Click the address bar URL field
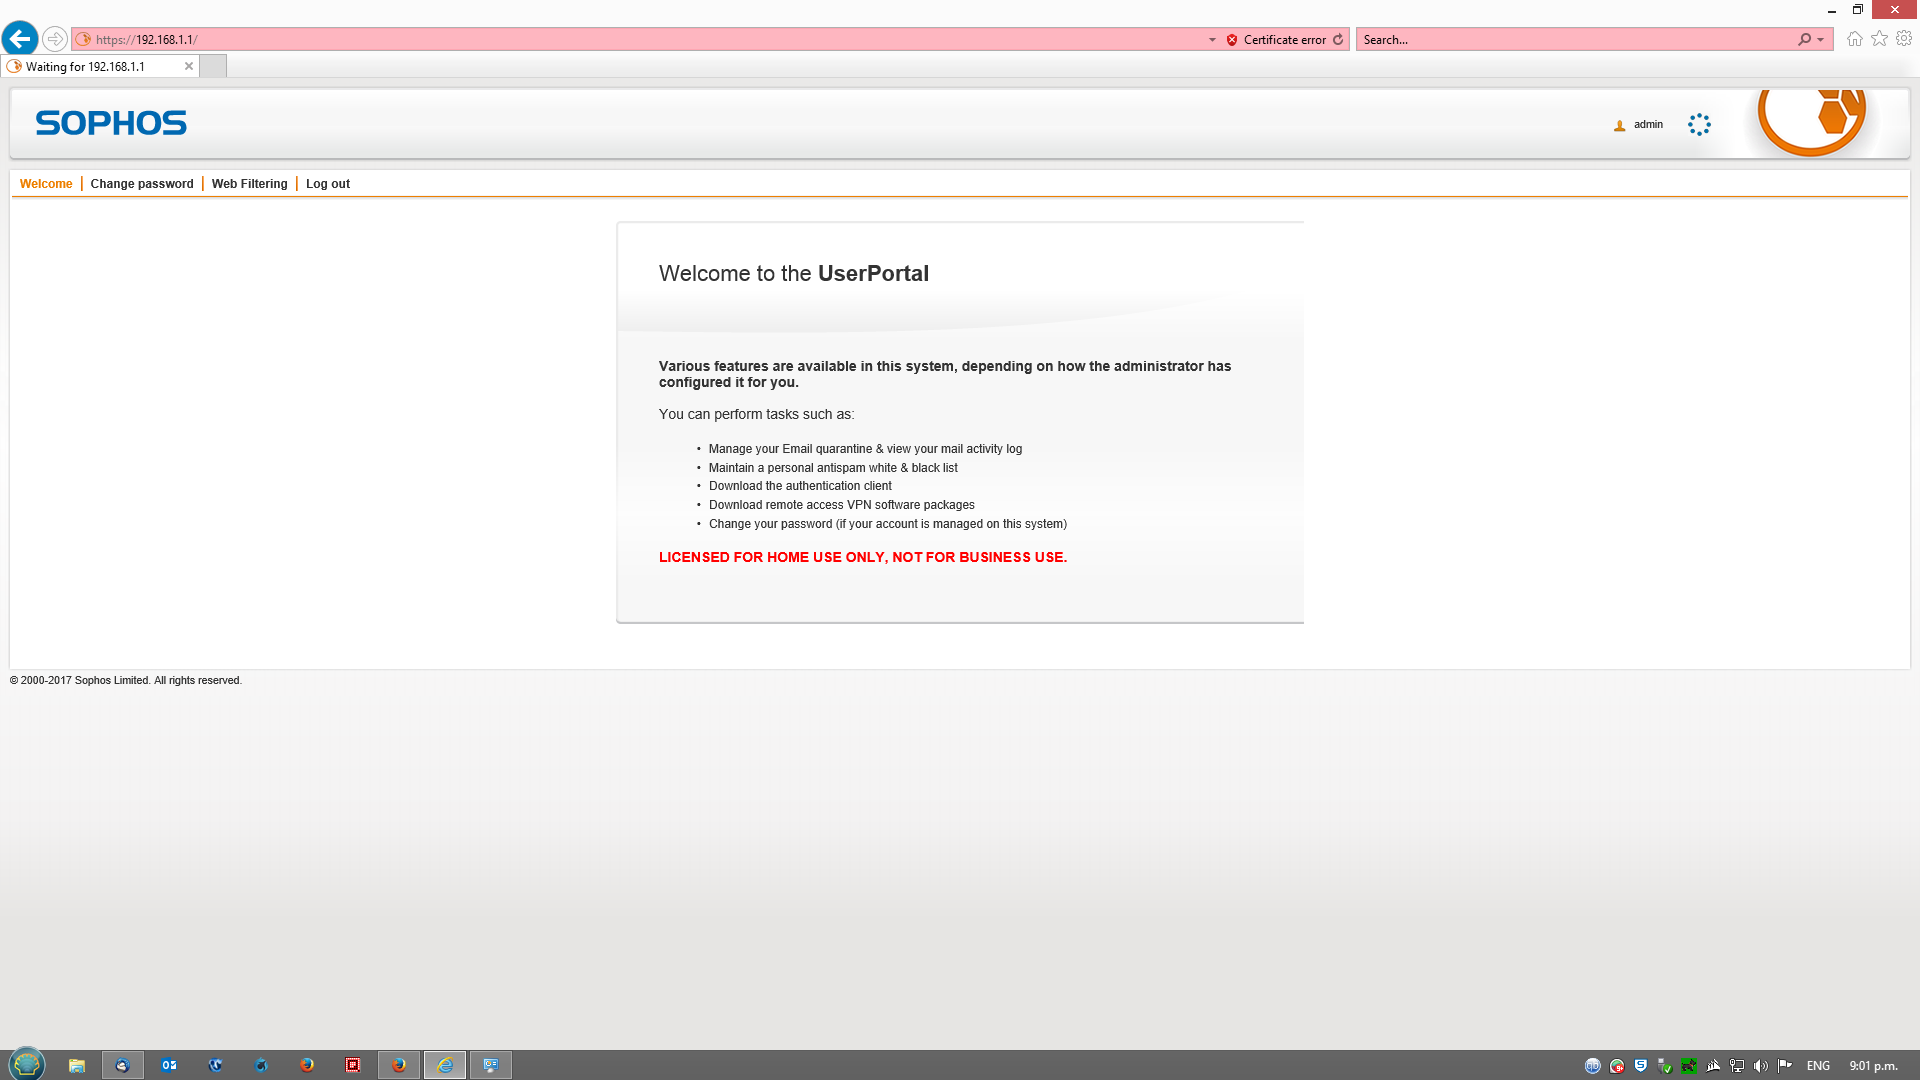The height and width of the screenshot is (1080, 1920). pos(640,40)
